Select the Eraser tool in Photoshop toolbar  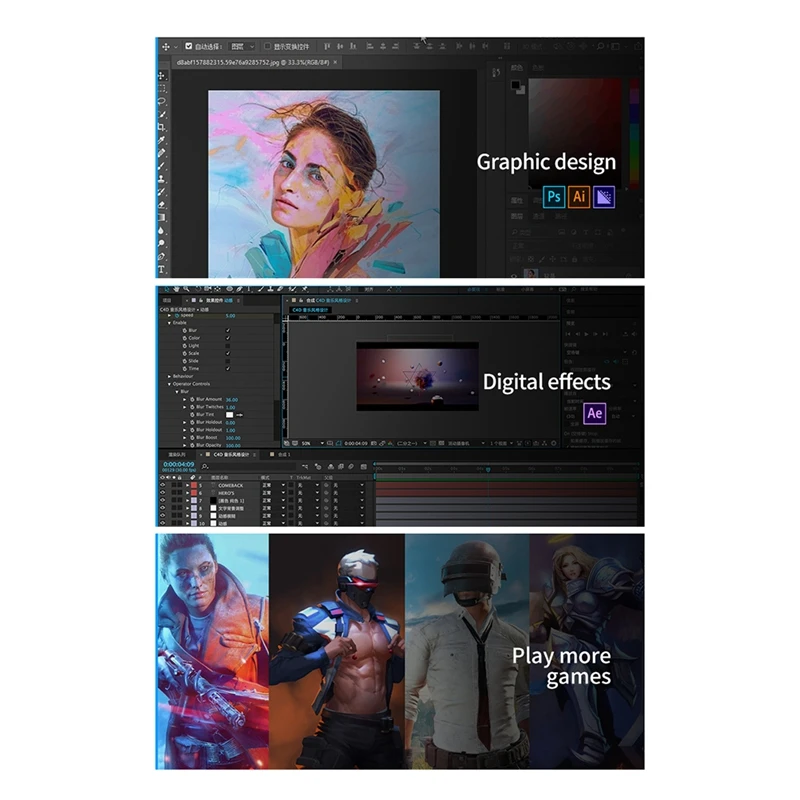162,205
